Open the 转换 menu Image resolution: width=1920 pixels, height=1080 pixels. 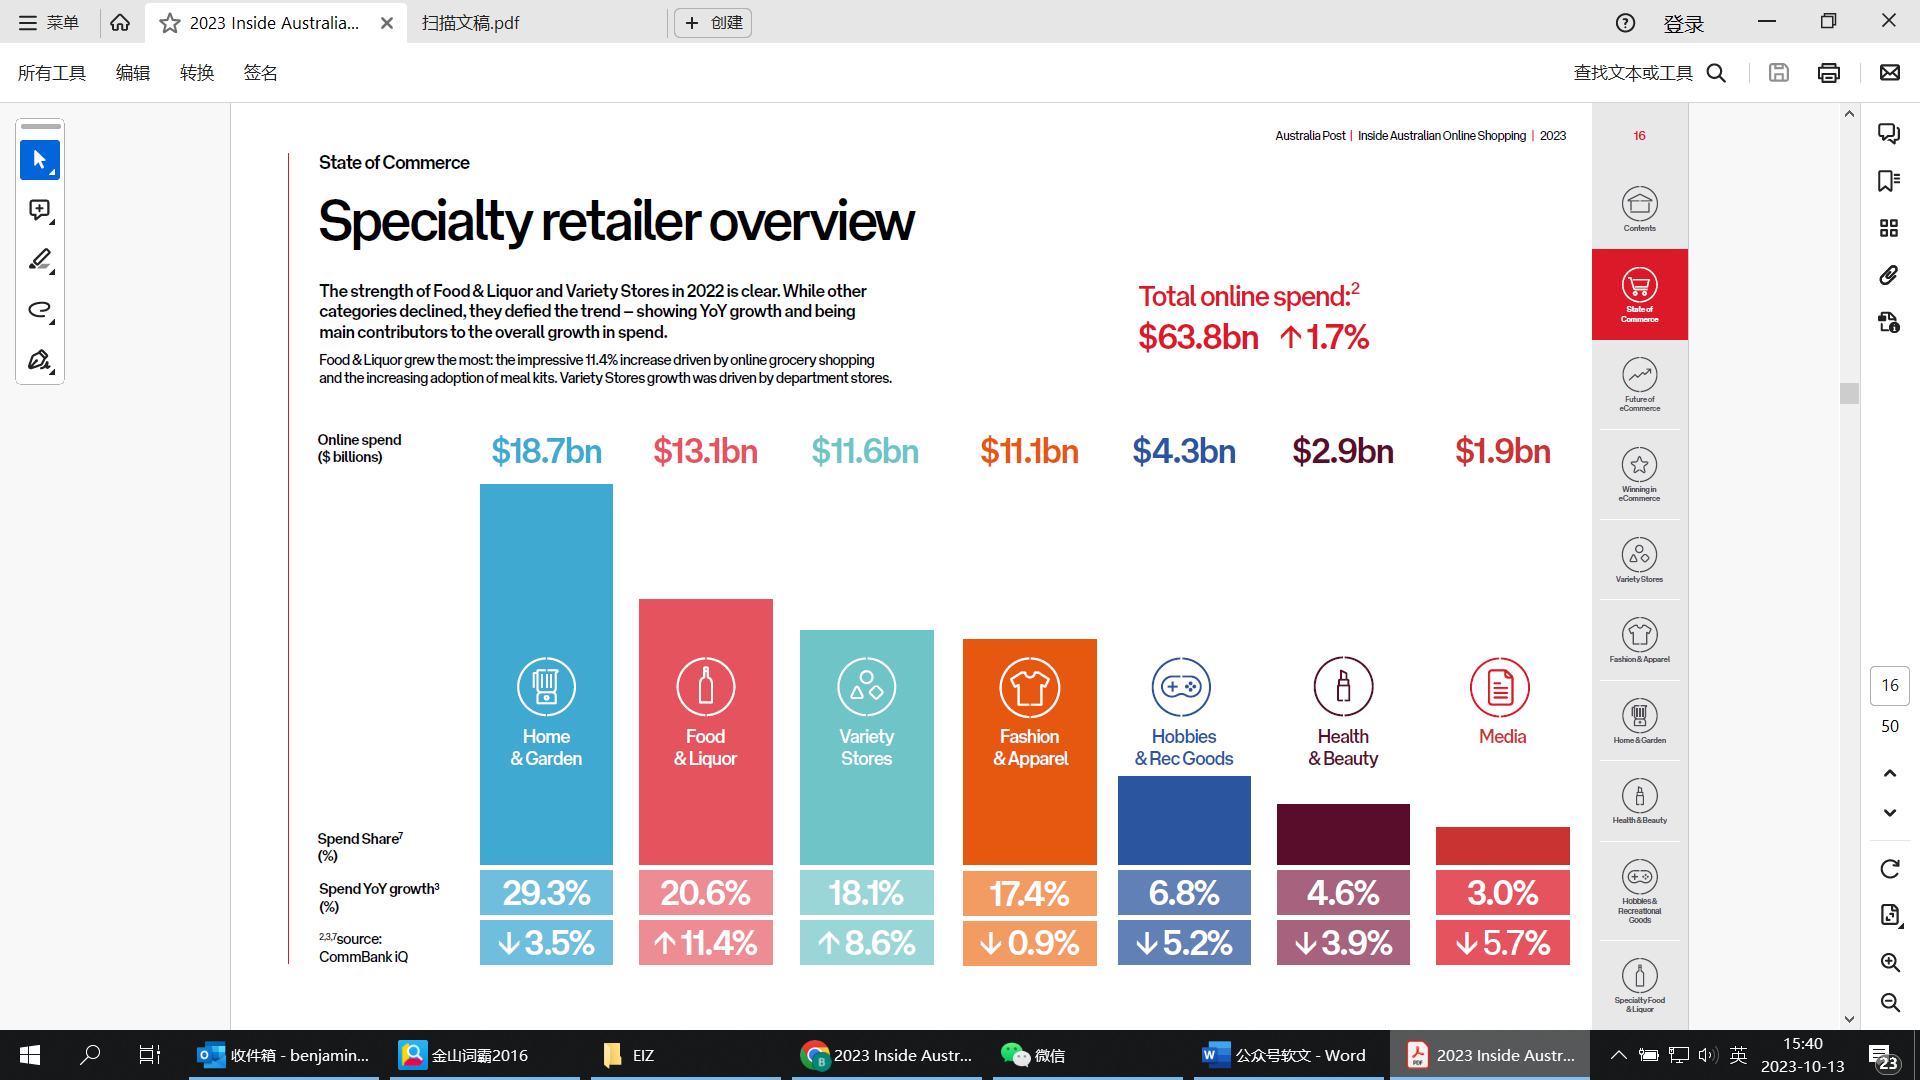point(197,73)
